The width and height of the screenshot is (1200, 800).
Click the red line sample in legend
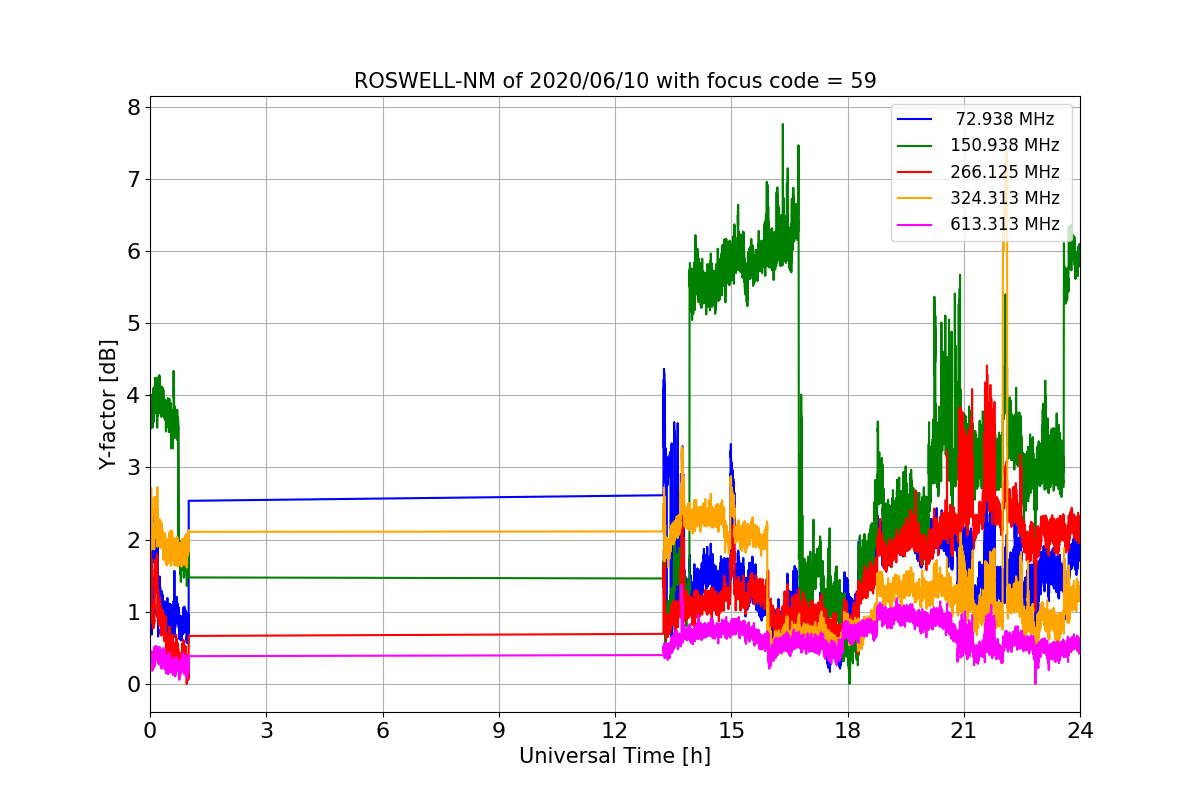[x=915, y=172]
